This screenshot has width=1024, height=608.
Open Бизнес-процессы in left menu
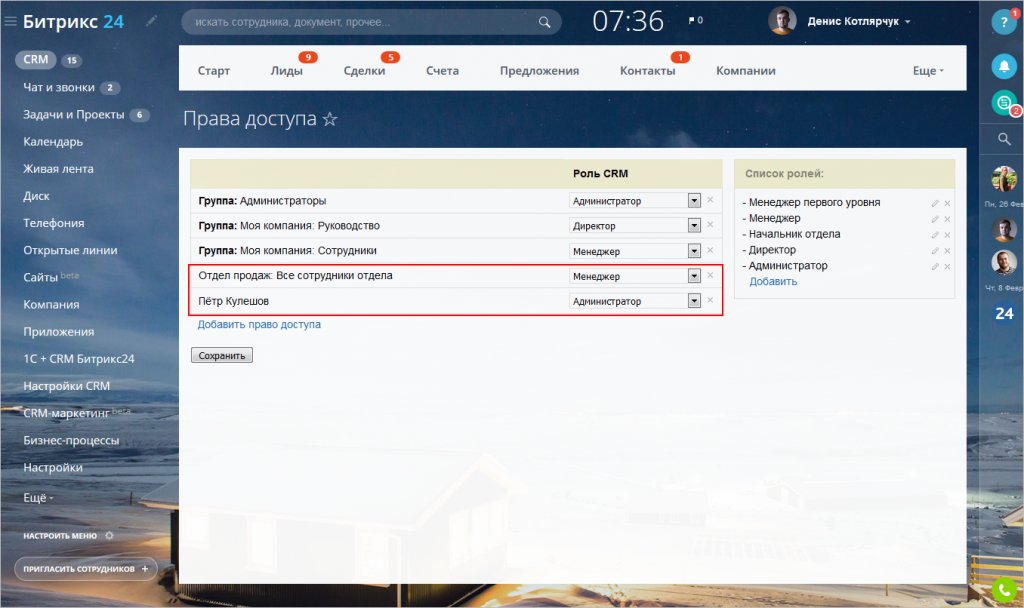coord(71,440)
